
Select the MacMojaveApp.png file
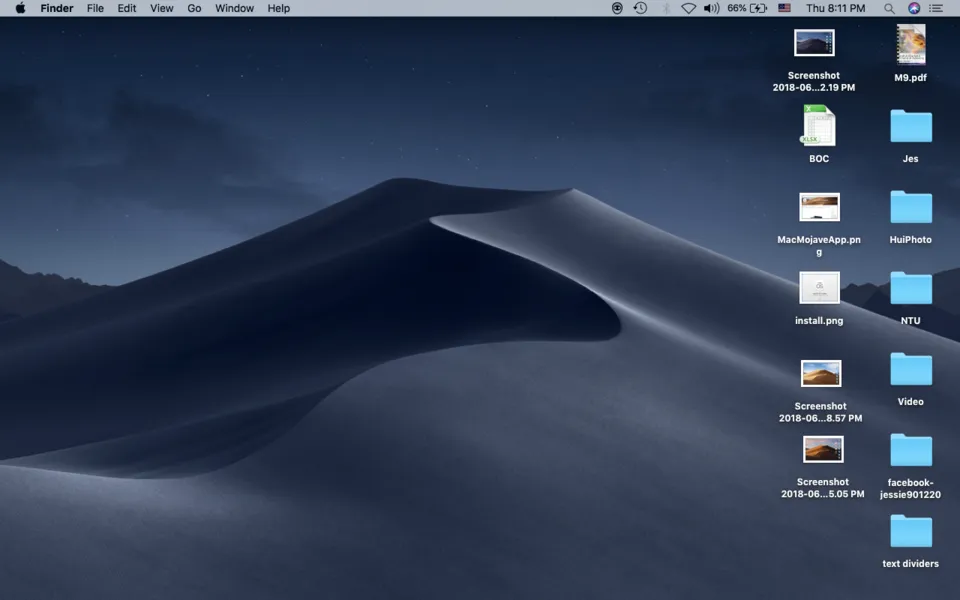(x=819, y=207)
